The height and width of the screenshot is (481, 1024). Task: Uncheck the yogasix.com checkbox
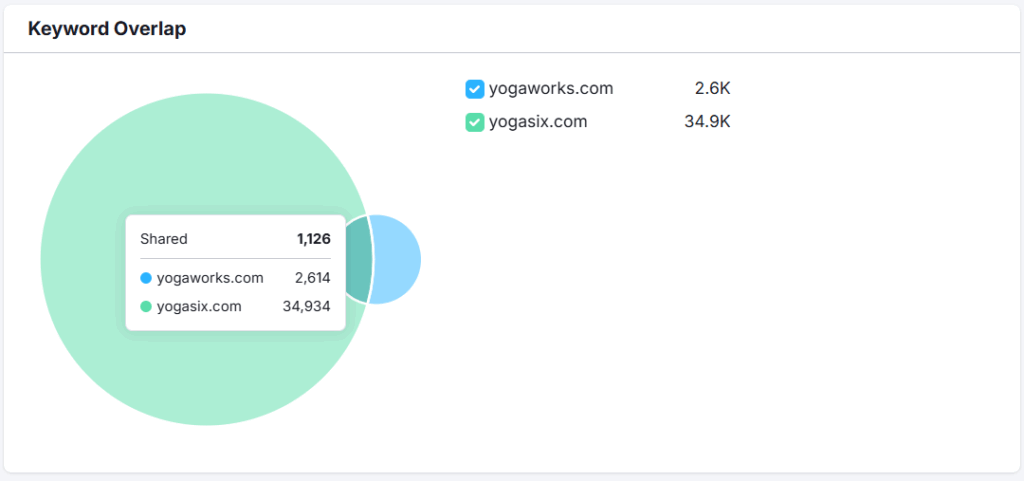475,123
